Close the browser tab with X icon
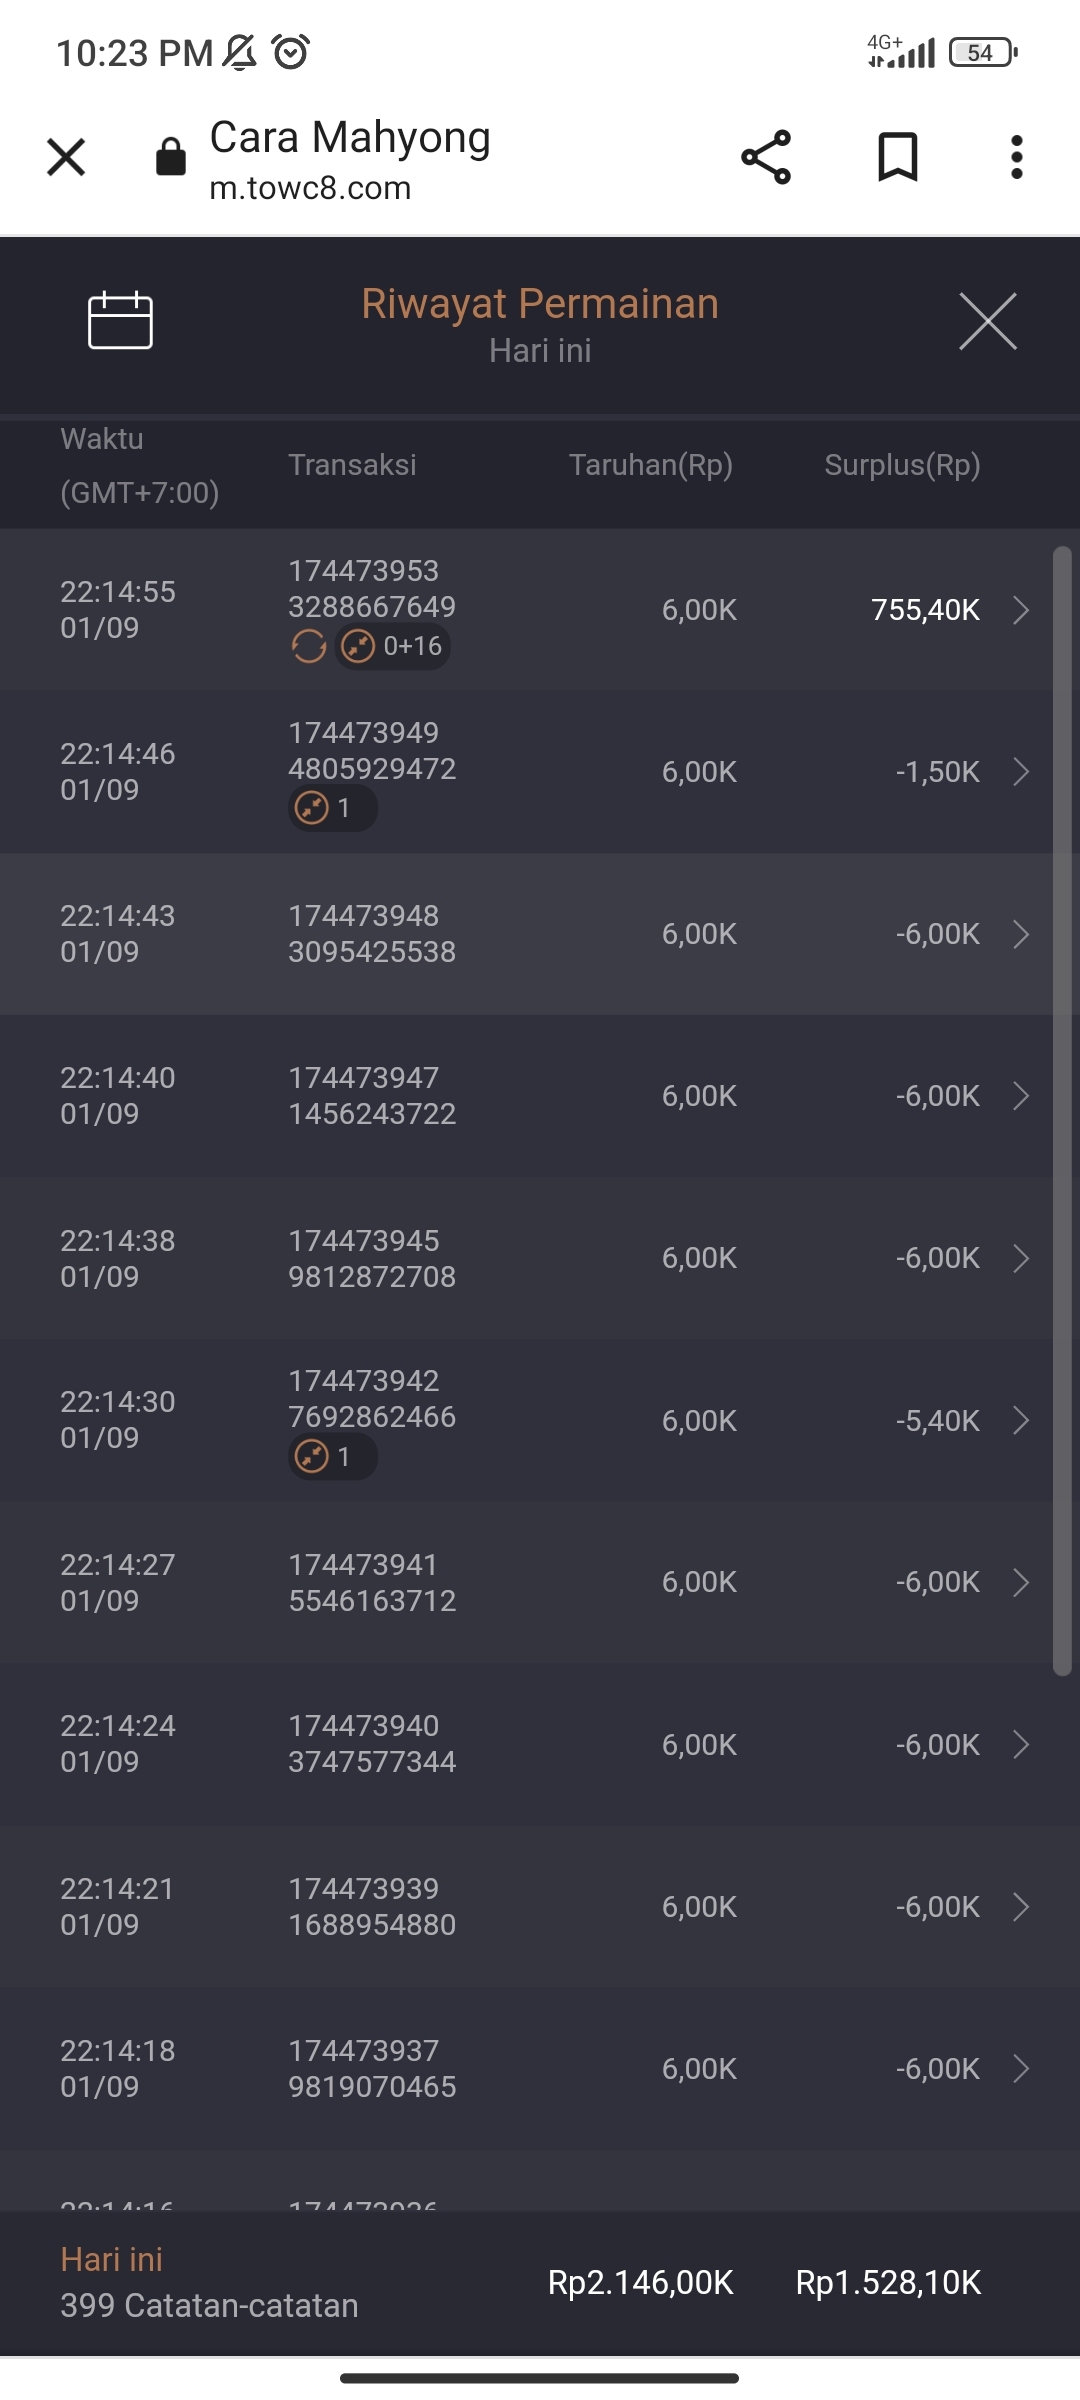 [66, 157]
